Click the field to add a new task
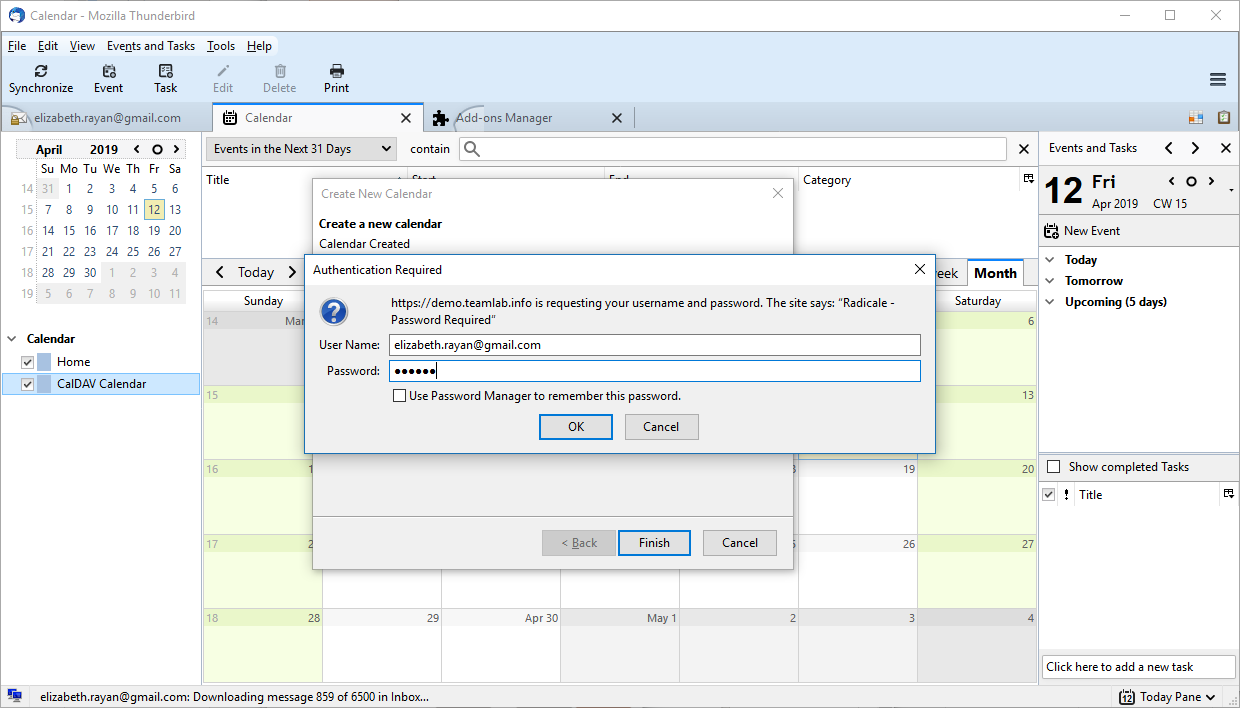This screenshot has width=1240, height=708. [1138, 666]
